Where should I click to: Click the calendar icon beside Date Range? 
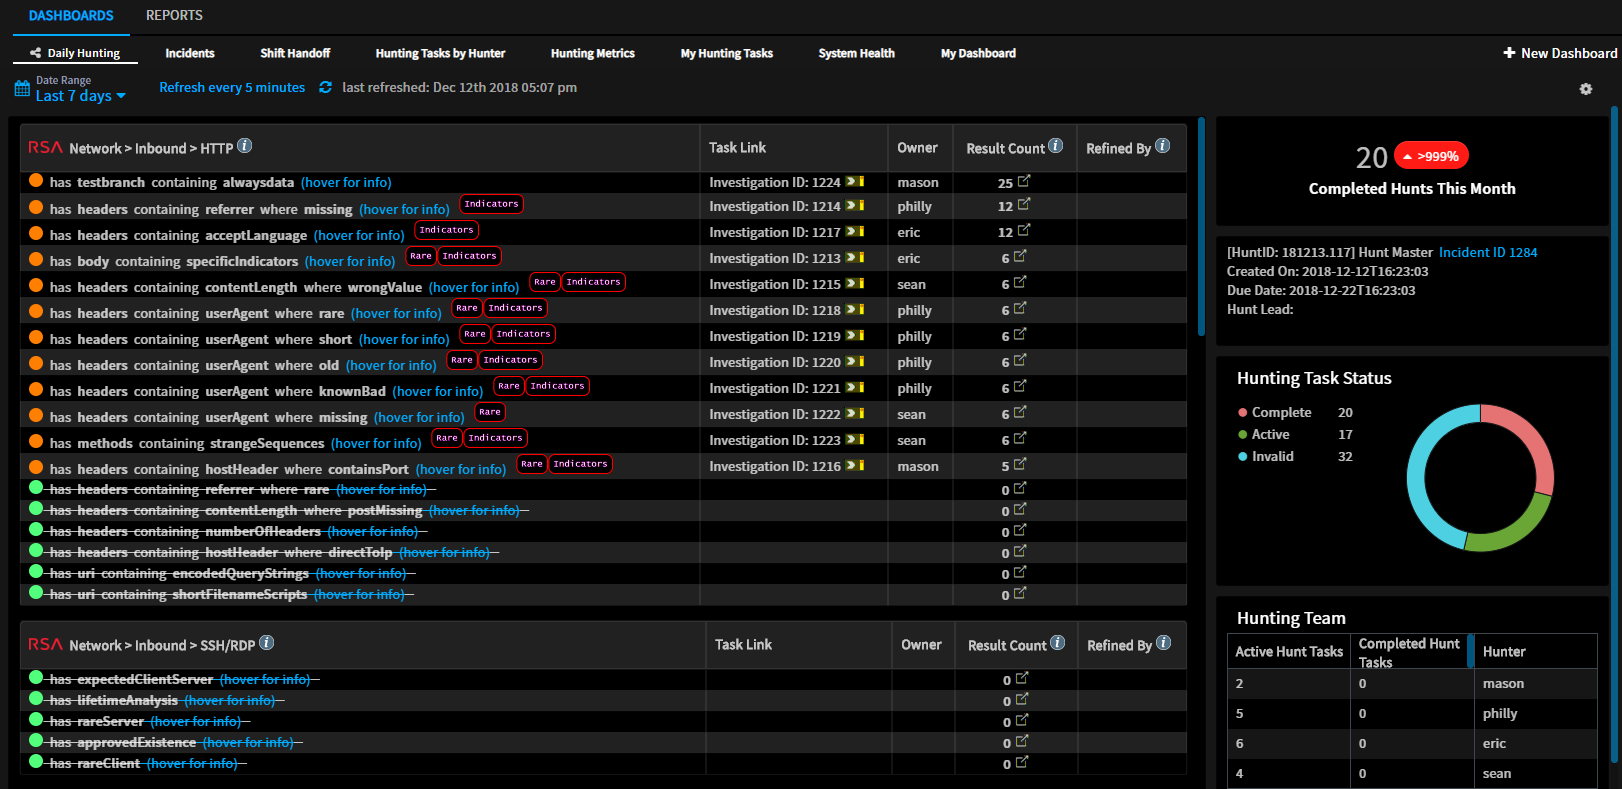[x=22, y=89]
